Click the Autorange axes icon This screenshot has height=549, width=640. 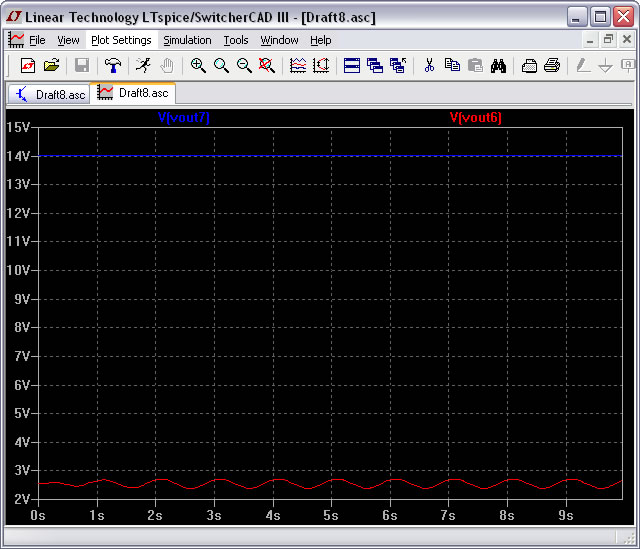pyautogui.click(x=321, y=65)
